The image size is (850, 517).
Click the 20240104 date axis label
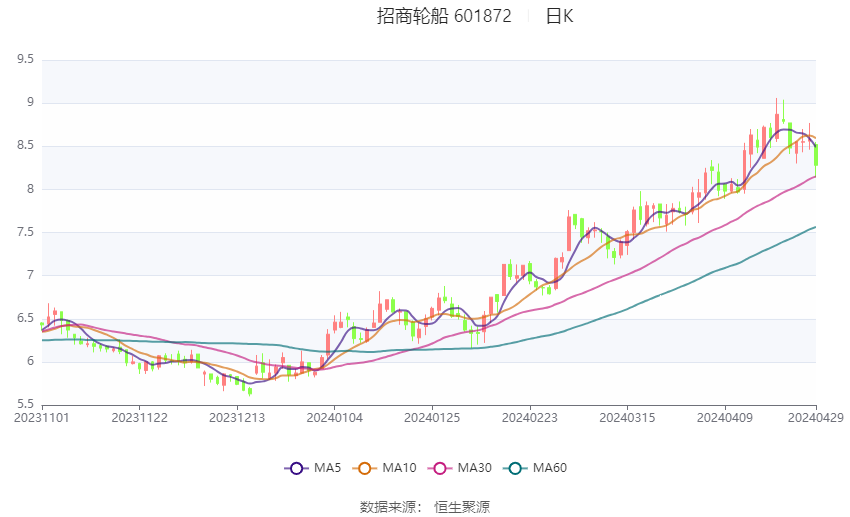334,418
